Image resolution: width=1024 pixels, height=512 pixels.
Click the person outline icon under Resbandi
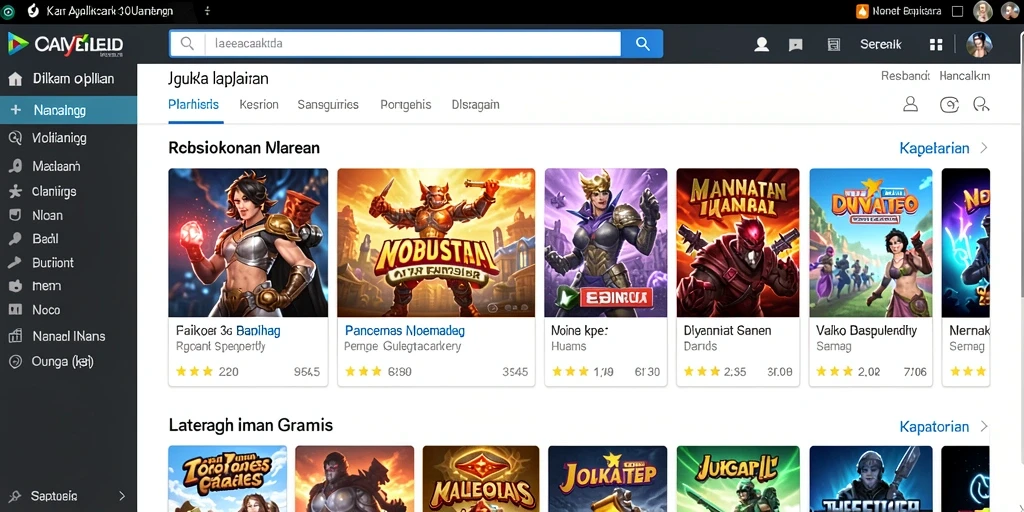click(x=910, y=104)
